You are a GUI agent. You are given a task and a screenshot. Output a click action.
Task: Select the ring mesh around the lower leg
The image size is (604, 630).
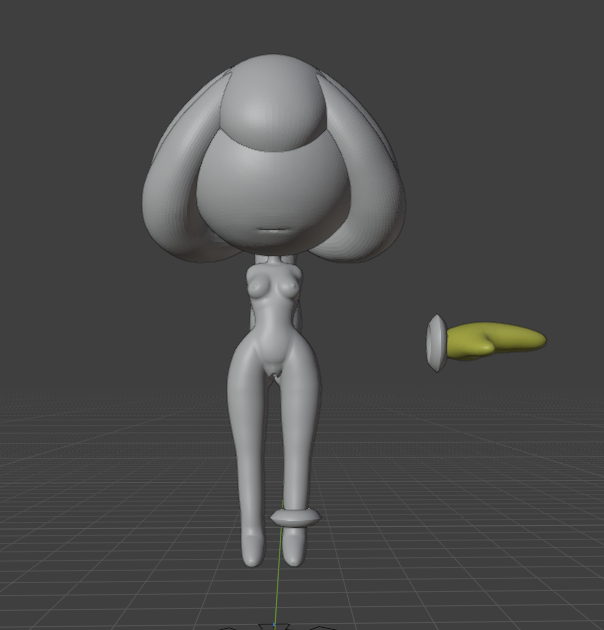coord(295,518)
